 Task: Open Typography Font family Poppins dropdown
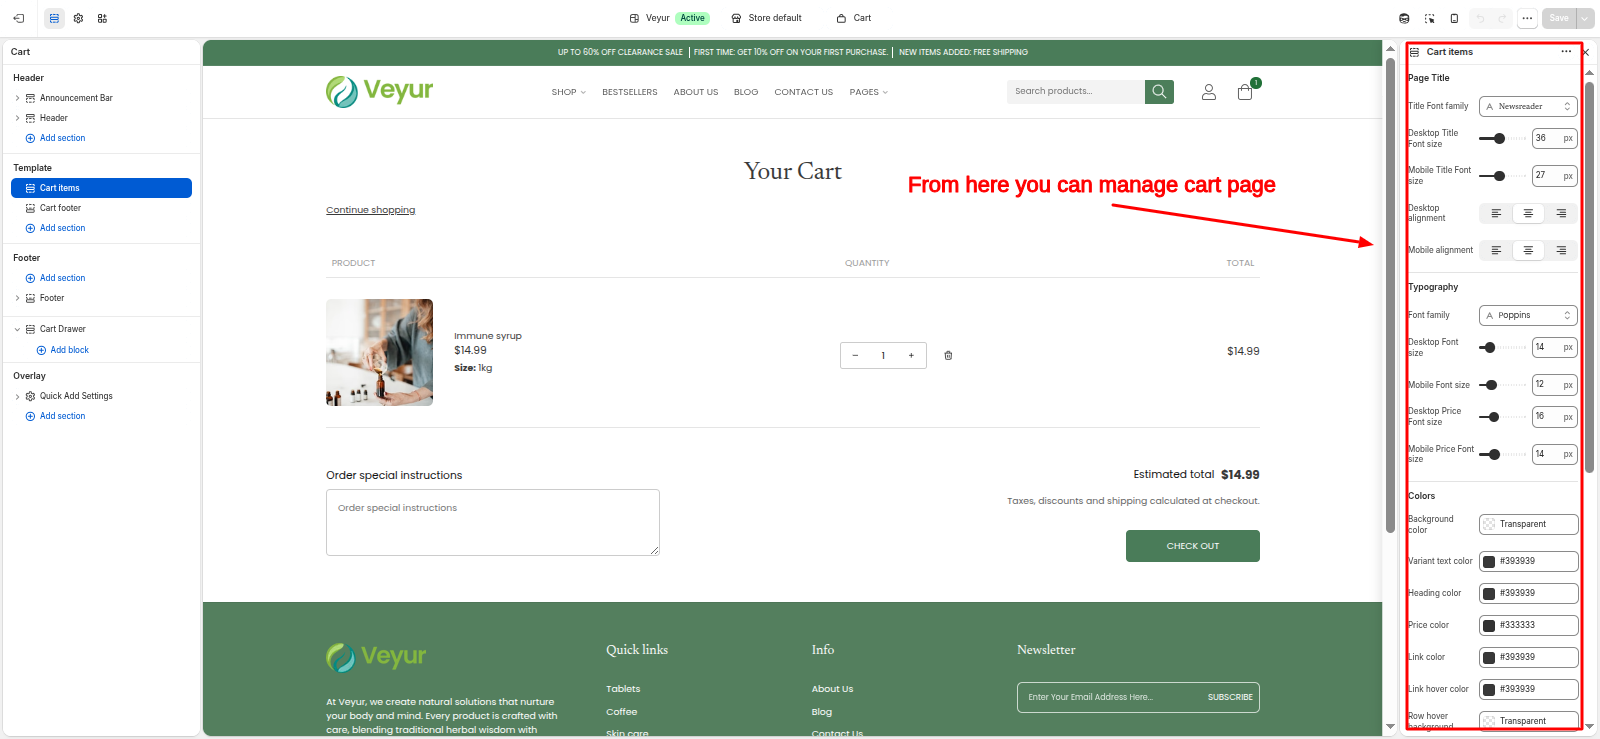1528,315
